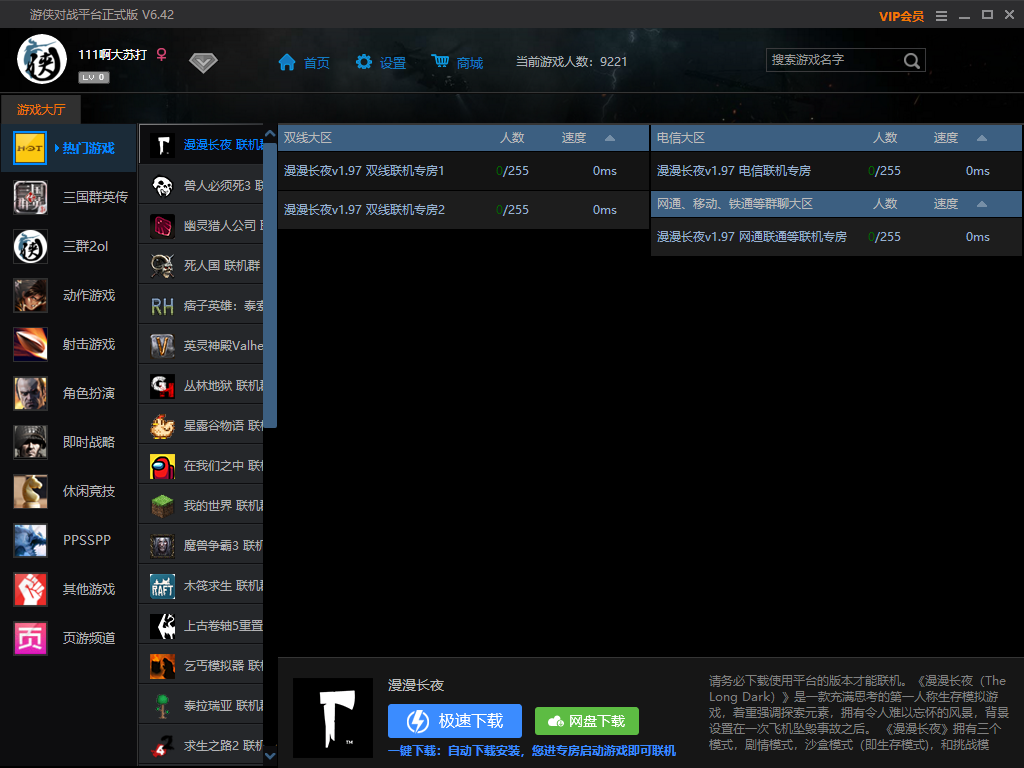
Task: Click the 页游频道 pink icon
Action: point(30,638)
